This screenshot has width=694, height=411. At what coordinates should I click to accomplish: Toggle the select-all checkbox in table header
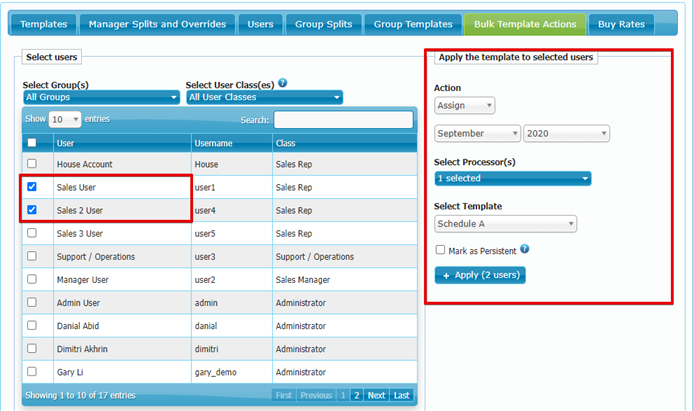[32, 143]
